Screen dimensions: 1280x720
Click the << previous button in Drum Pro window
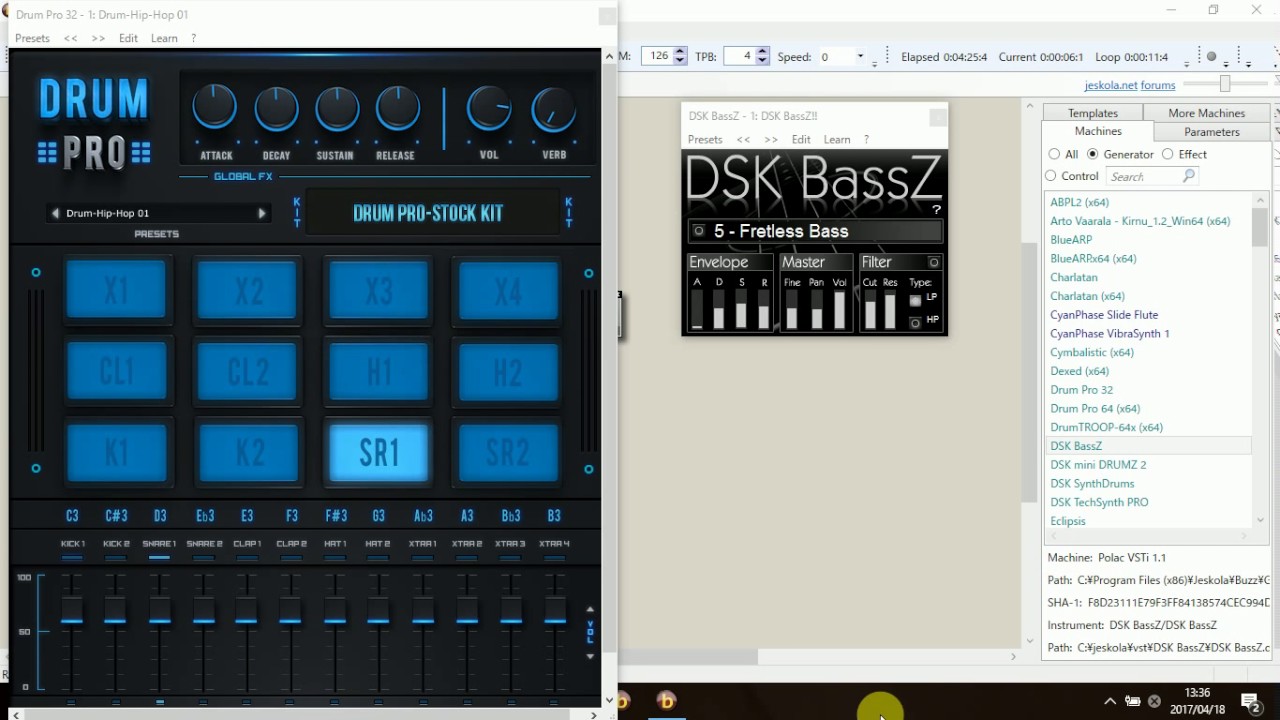(71, 38)
